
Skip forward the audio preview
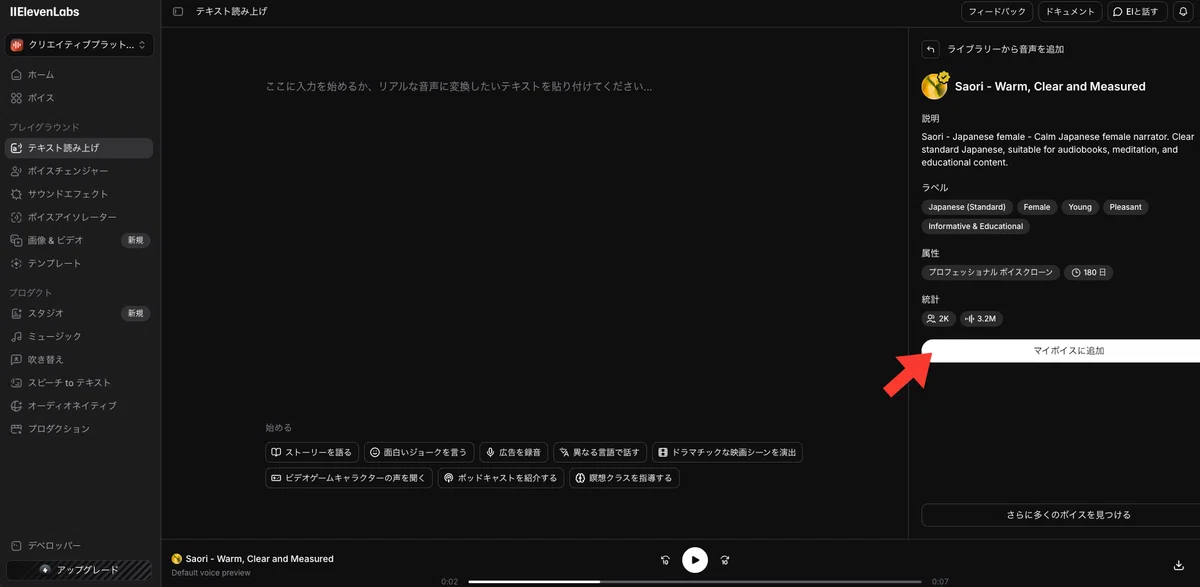tap(725, 560)
